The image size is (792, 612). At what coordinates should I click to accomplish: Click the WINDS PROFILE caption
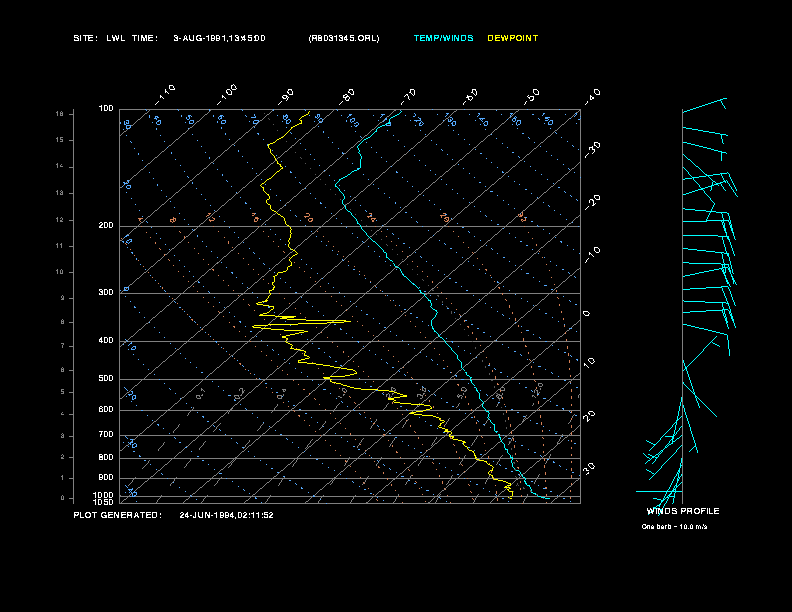click(x=683, y=511)
